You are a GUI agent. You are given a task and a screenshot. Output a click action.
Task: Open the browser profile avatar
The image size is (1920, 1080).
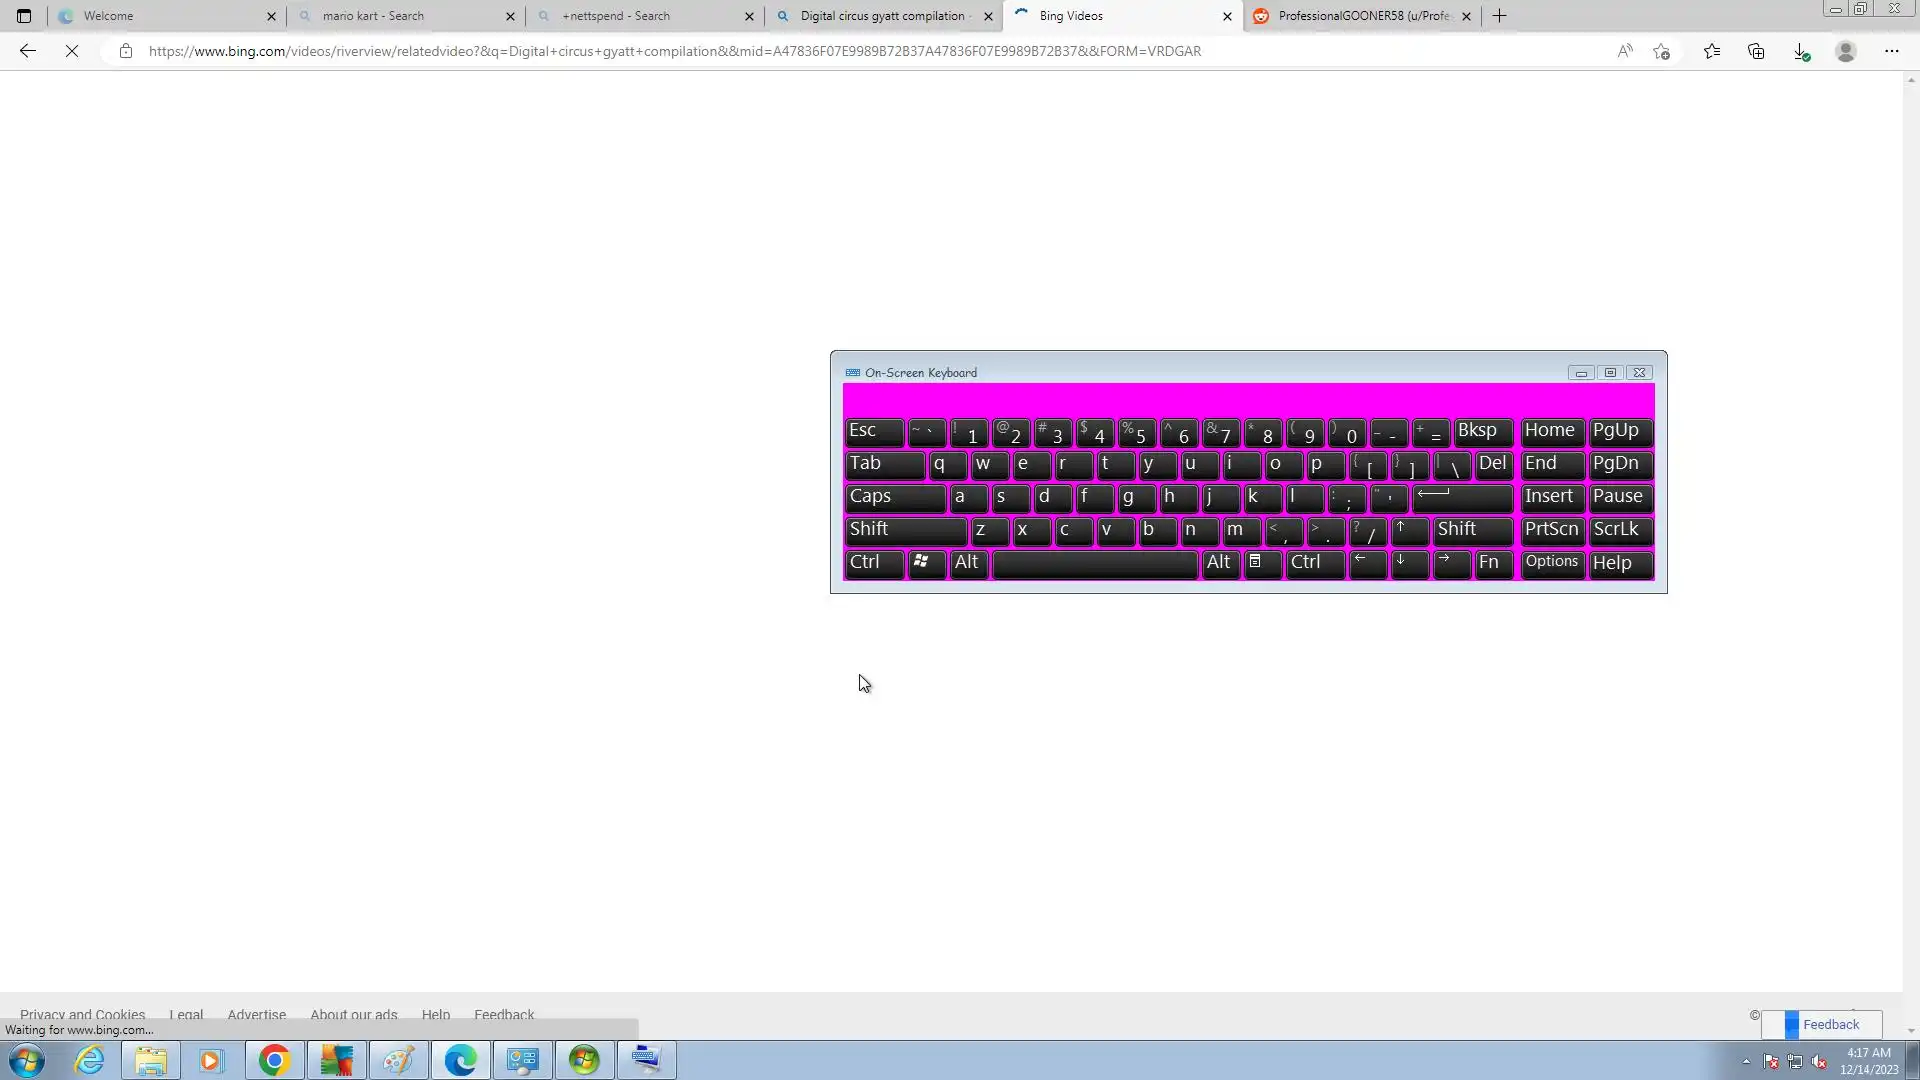[1846, 51]
